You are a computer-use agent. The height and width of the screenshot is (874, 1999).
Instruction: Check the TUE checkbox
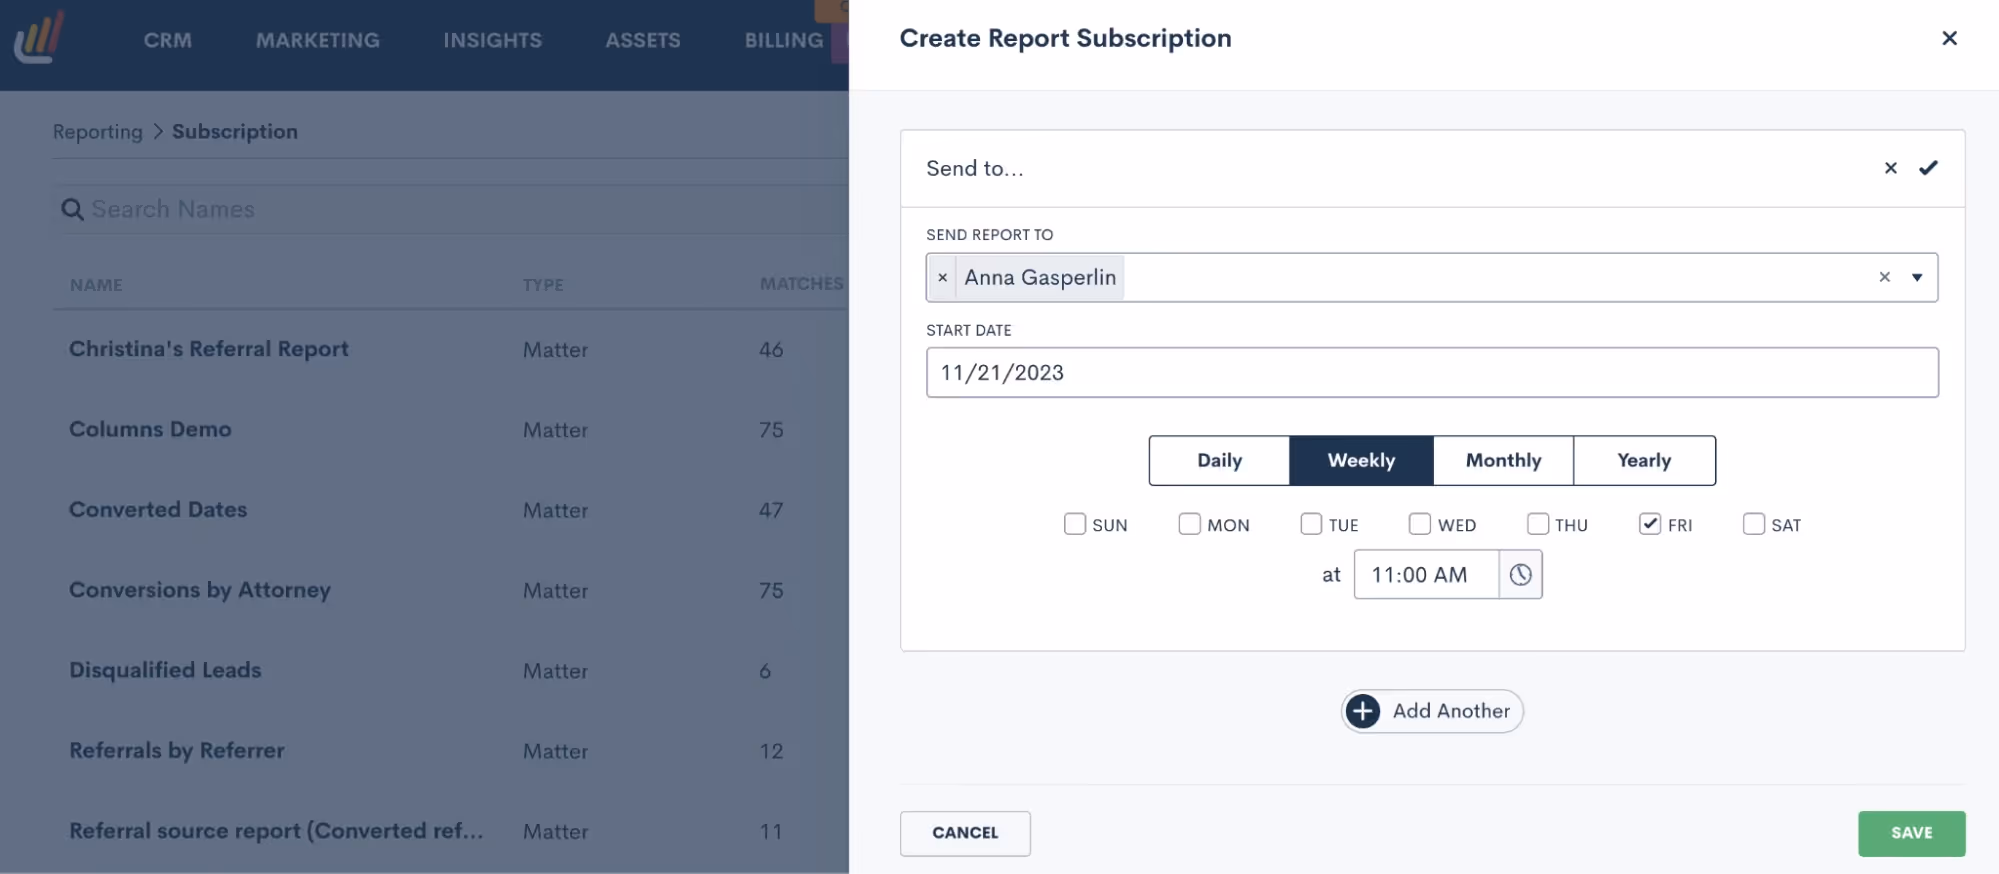(1311, 524)
